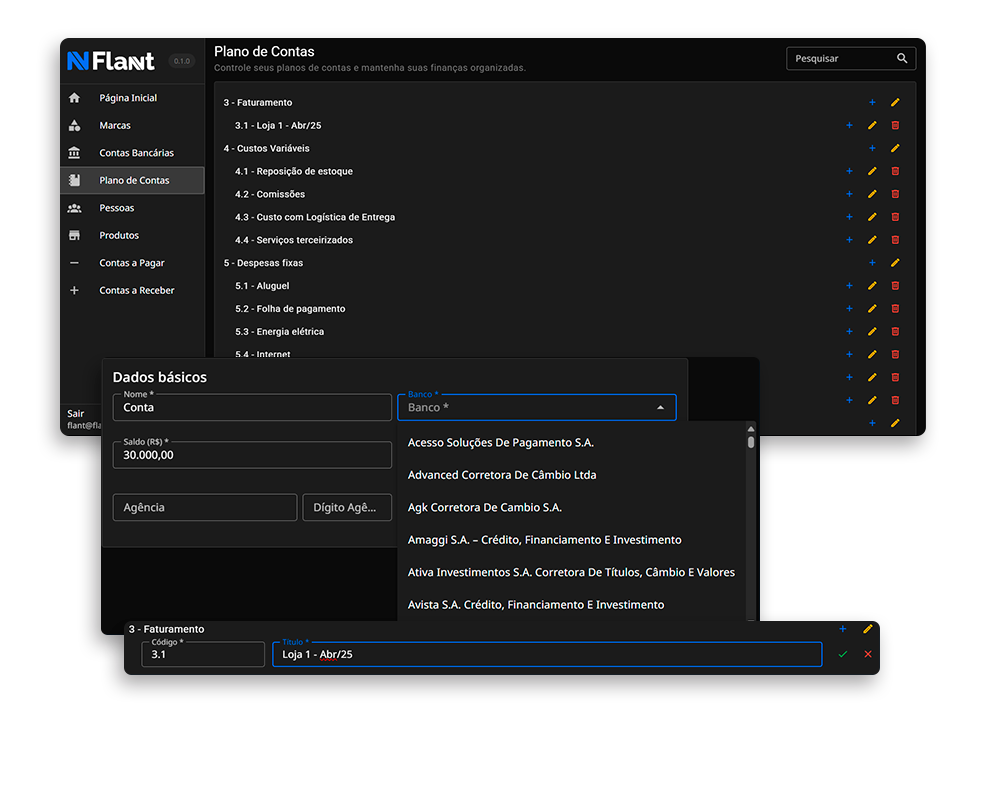Add sub-account under 4.3 - Custo com Logística
This screenshot has width=1000, height=800.
(849, 217)
